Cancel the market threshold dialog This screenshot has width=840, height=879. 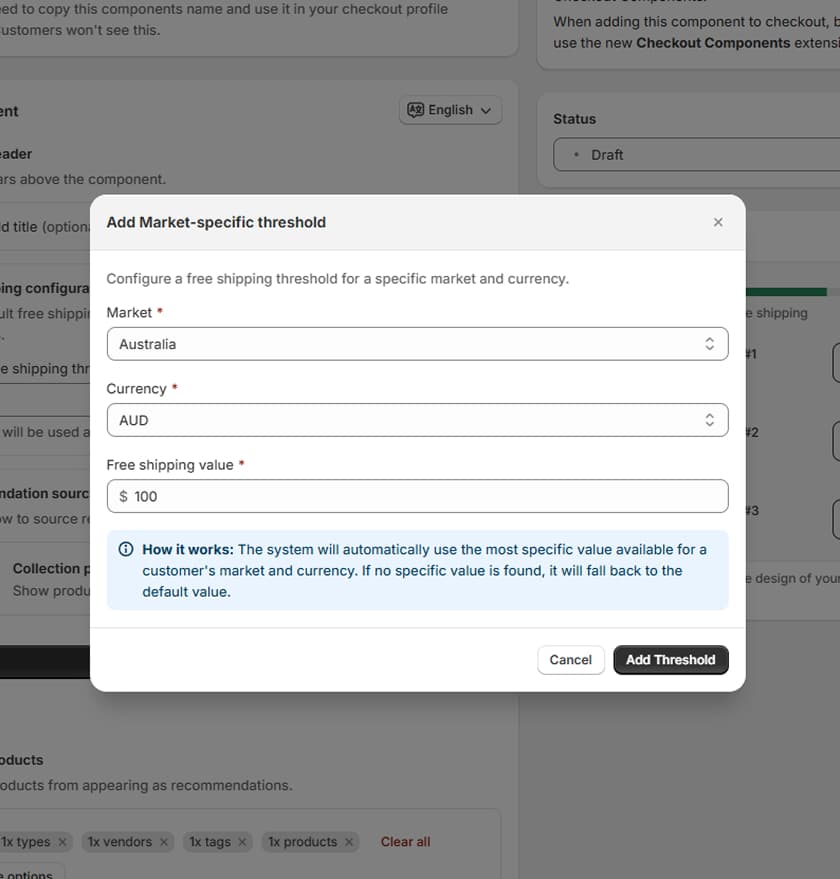click(570, 660)
